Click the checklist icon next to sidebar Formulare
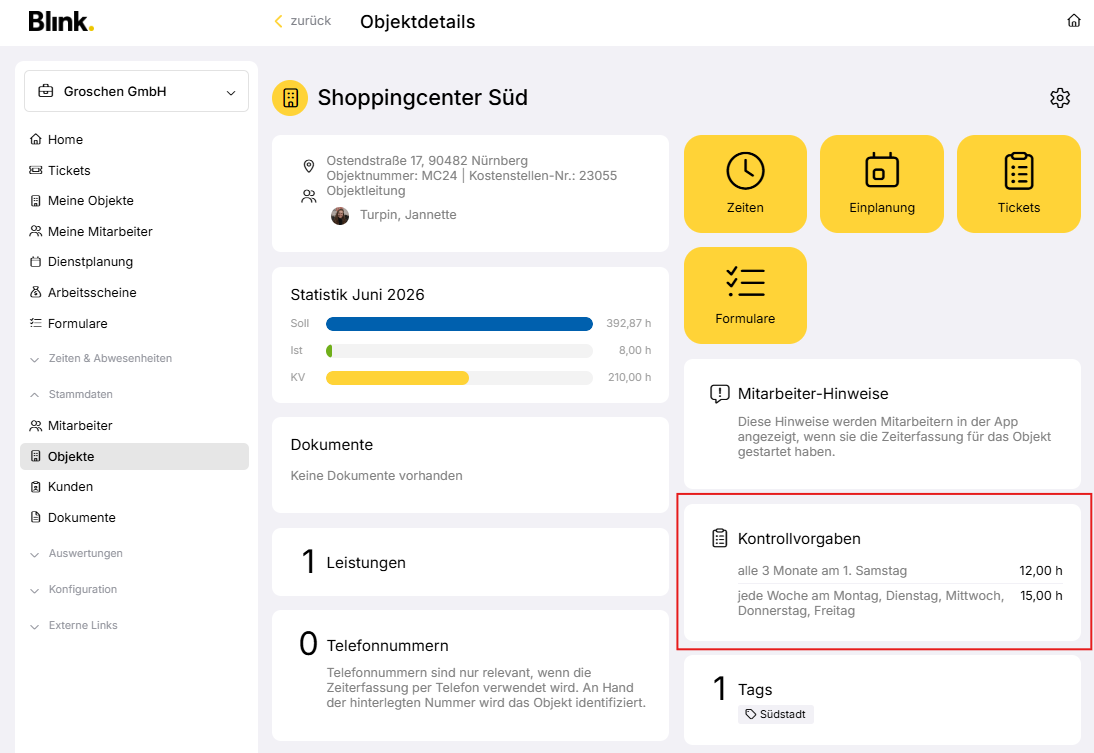Screen dimensions: 1094x753 pos(36,323)
